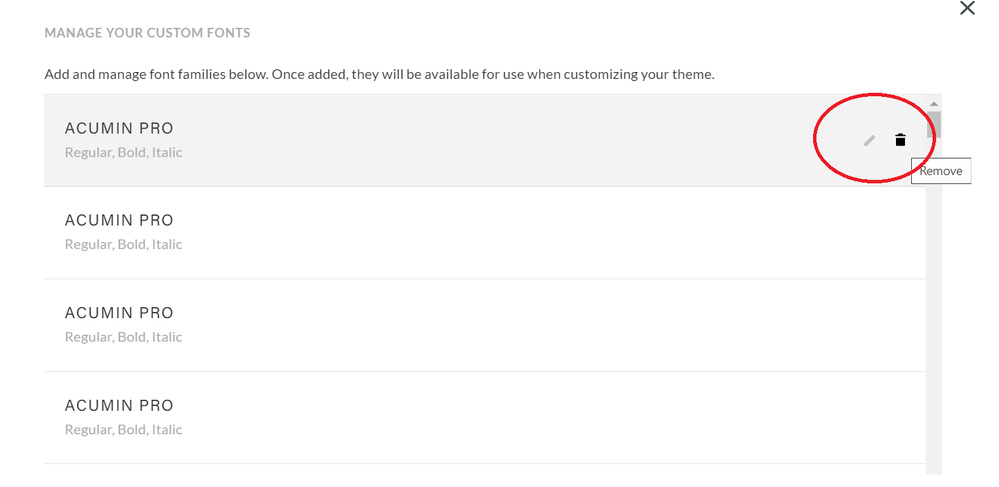Click third entry's Regular, Bold, Italic text
Viewport: 999px width, 487px height.
pyautogui.click(x=123, y=337)
